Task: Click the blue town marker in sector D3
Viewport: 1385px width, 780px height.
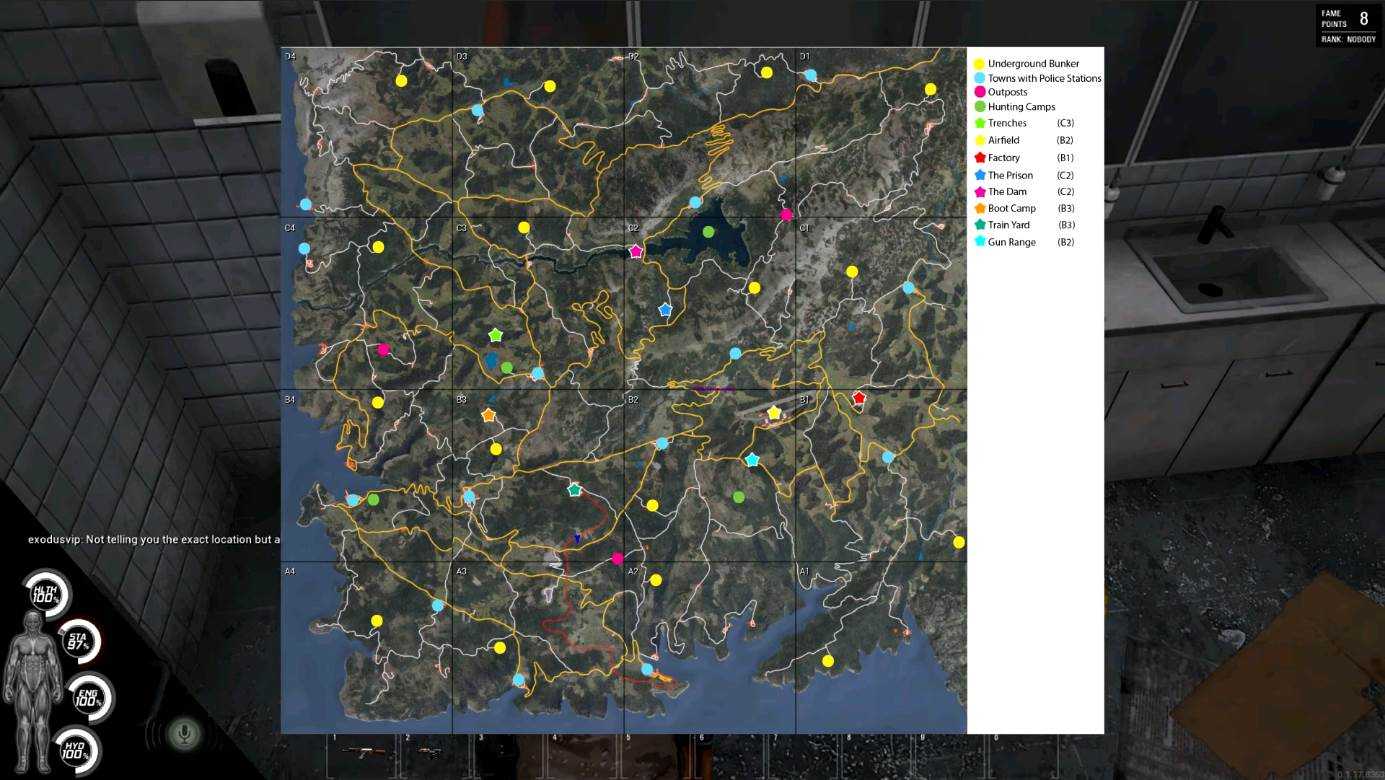Action: click(477, 110)
